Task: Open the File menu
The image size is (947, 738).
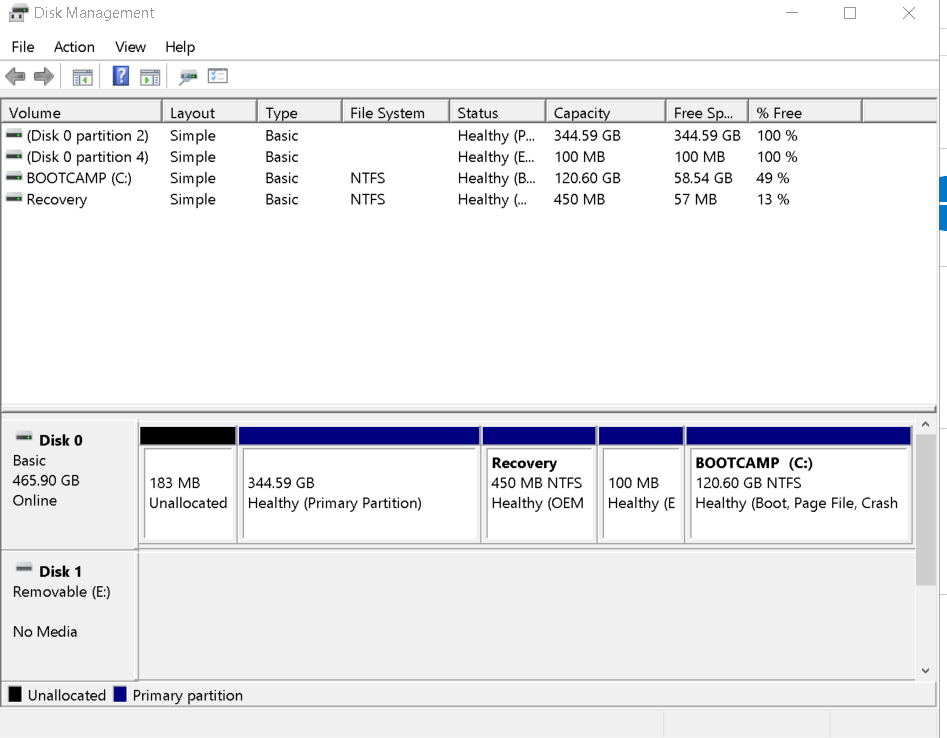Action: (23, 47)
